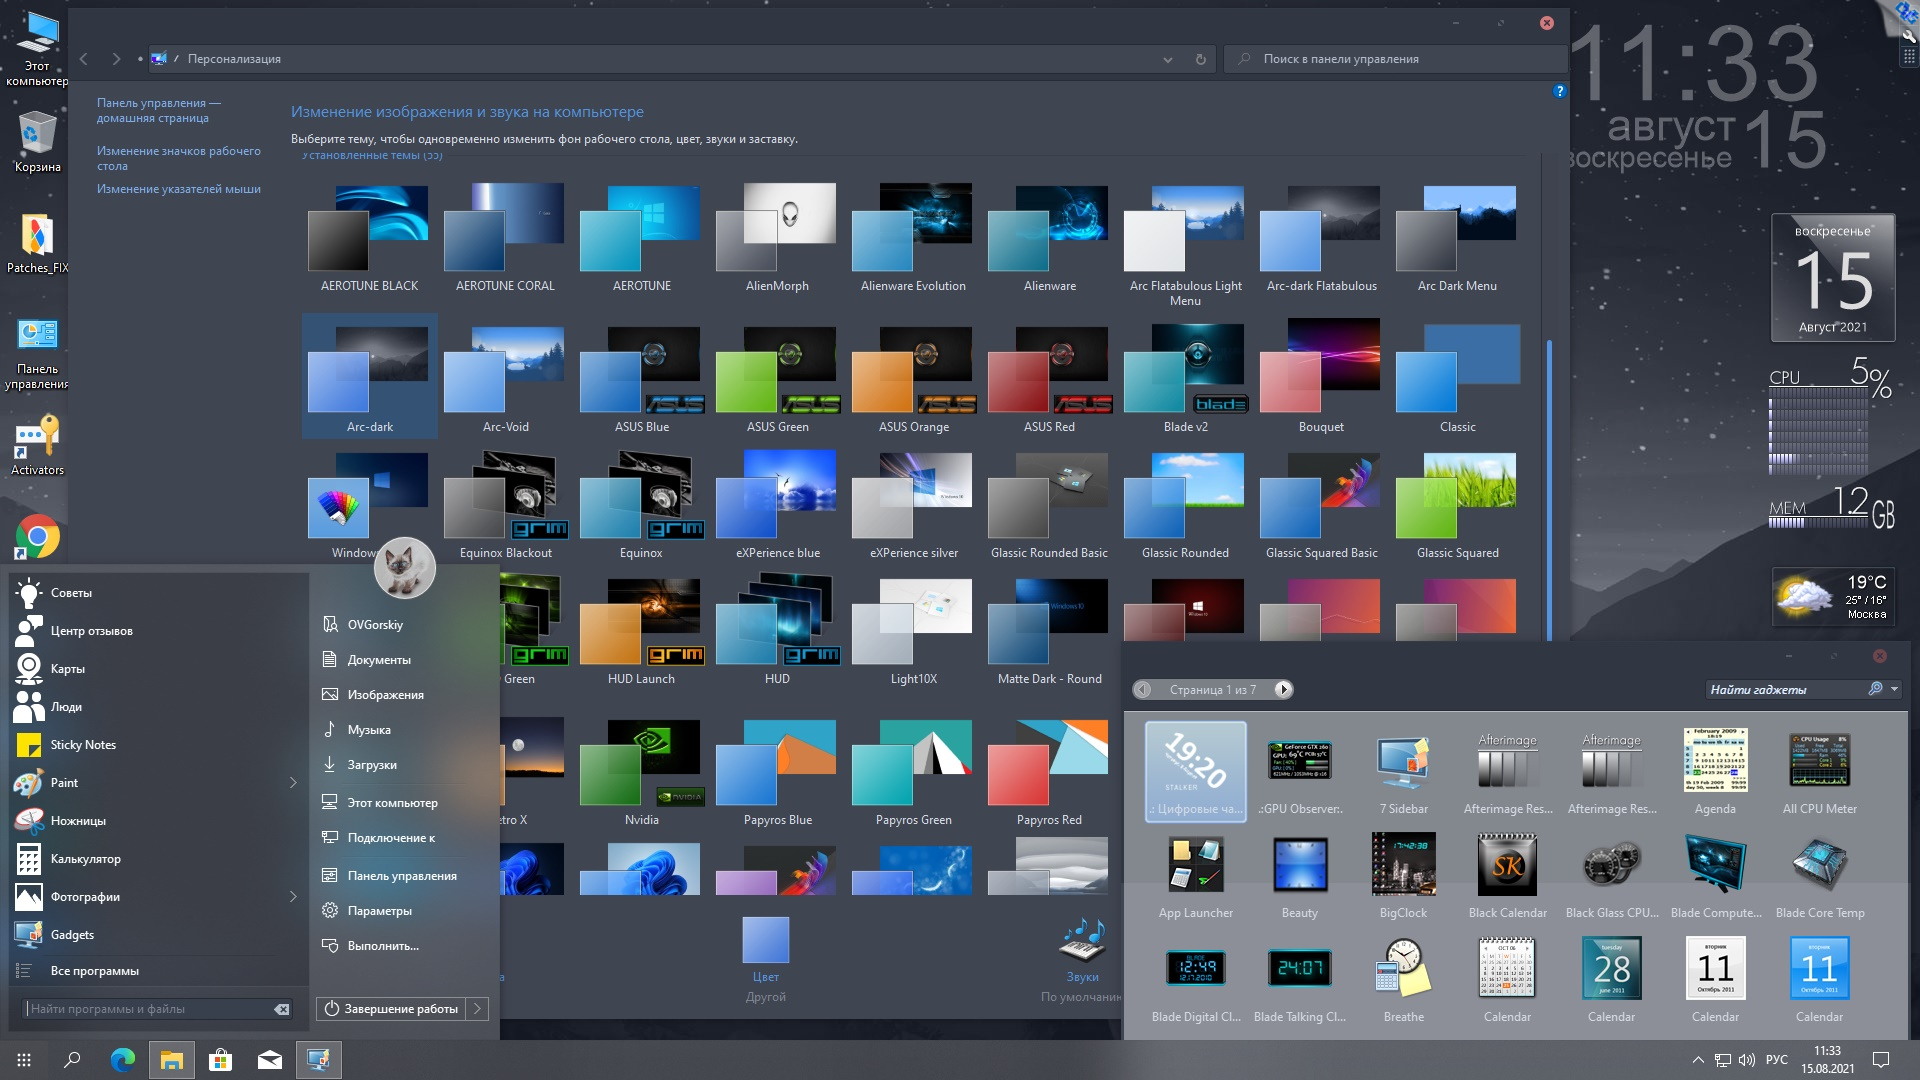Open Sticky Notes from the start menu
The width and height of the screenshot is (1920, 1080).
point(83,745)
